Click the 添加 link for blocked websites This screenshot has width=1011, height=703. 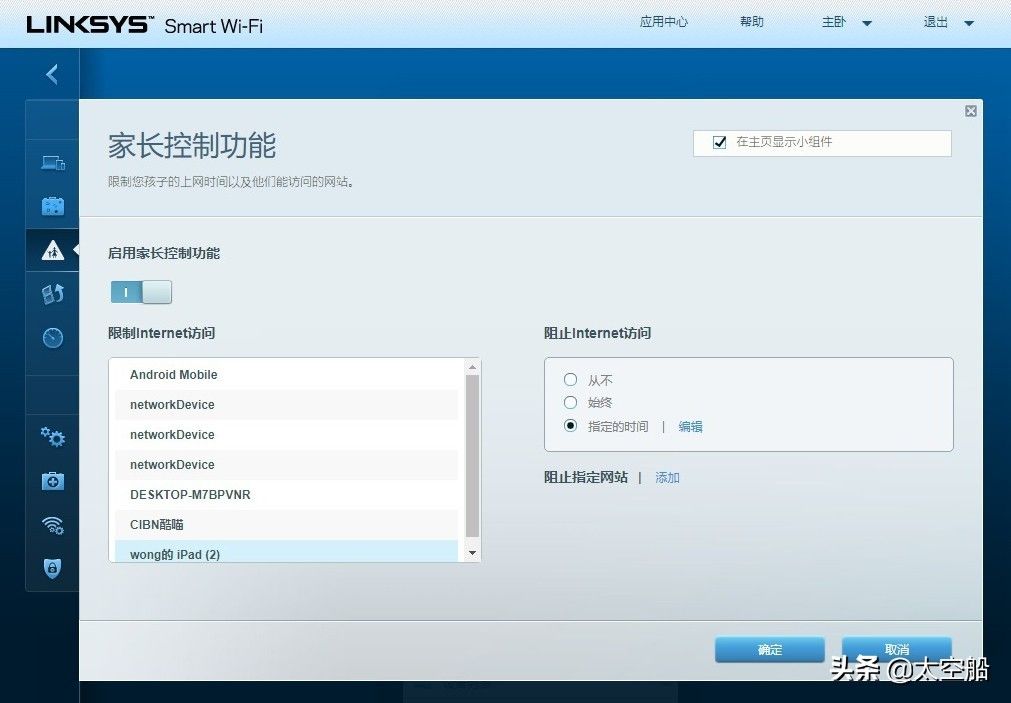coord(667,478)
